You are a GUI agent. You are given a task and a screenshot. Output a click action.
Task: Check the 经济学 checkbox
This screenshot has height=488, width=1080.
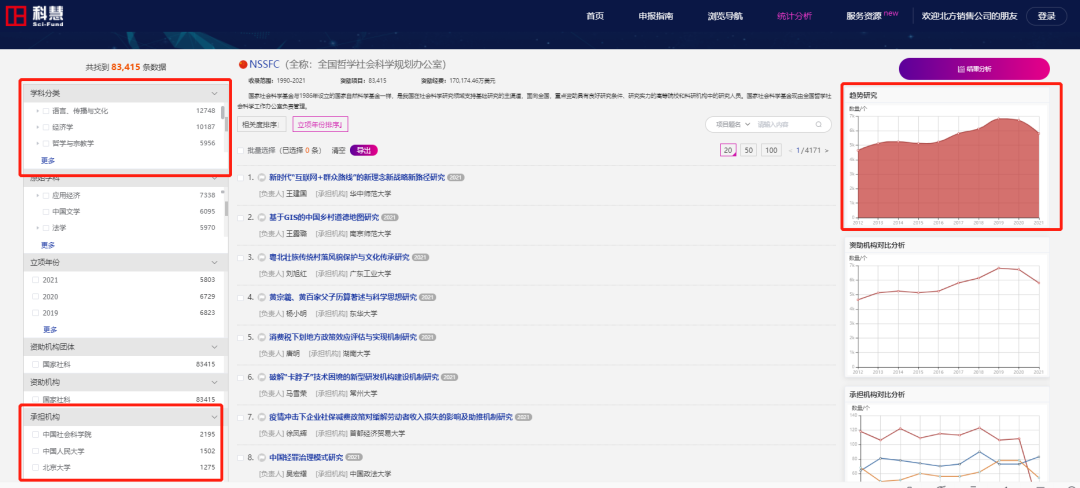point(46,127)
